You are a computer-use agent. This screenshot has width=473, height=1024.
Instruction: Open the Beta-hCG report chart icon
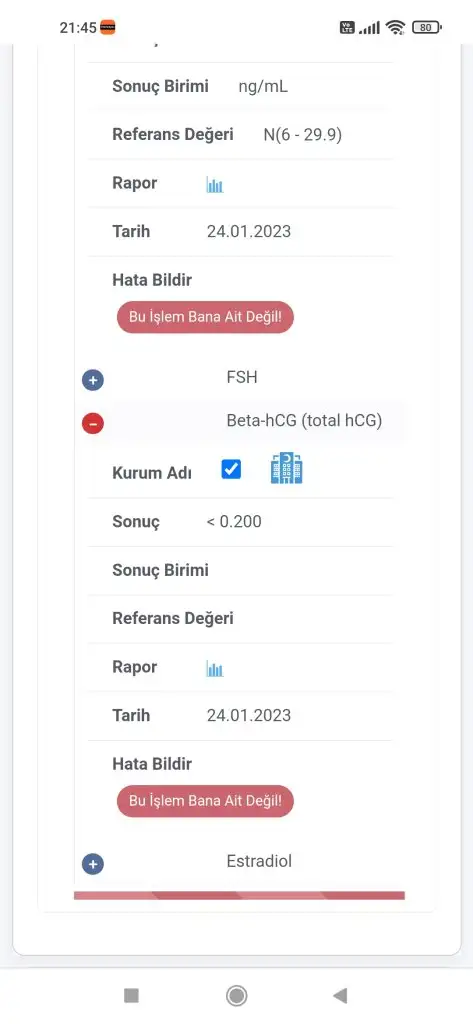click(214, 669)
